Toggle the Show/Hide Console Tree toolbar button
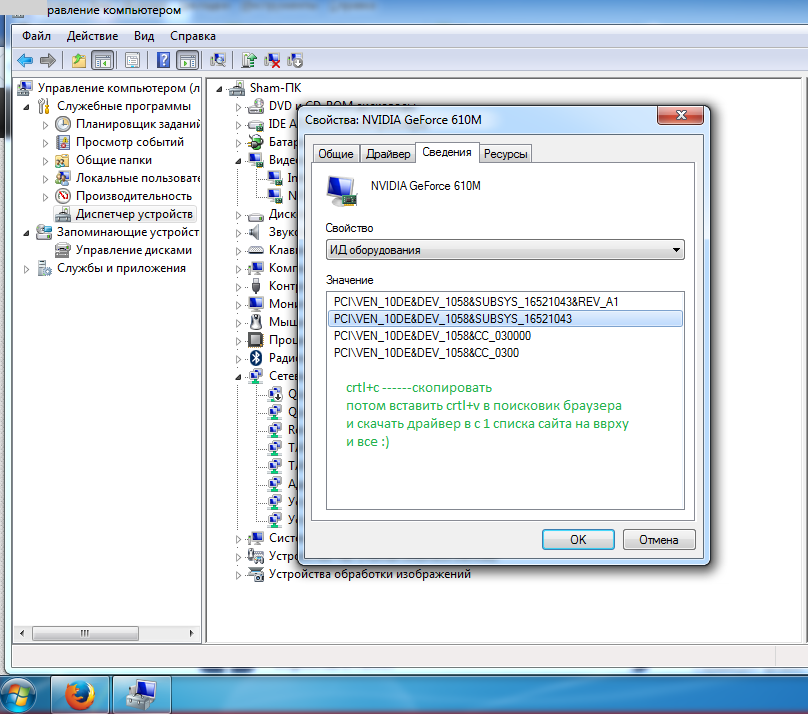The image size is (808, 714). tap(102, 61)
